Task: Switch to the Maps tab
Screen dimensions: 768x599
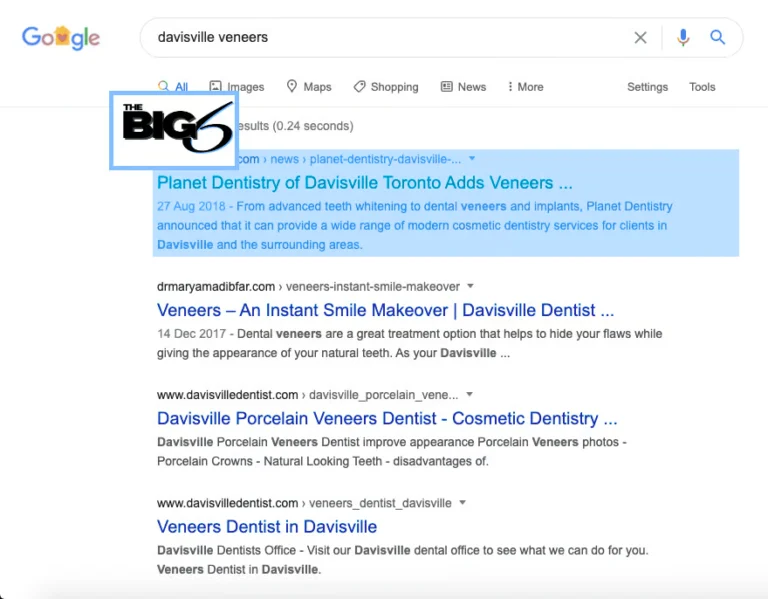Action: coord(309,87)
